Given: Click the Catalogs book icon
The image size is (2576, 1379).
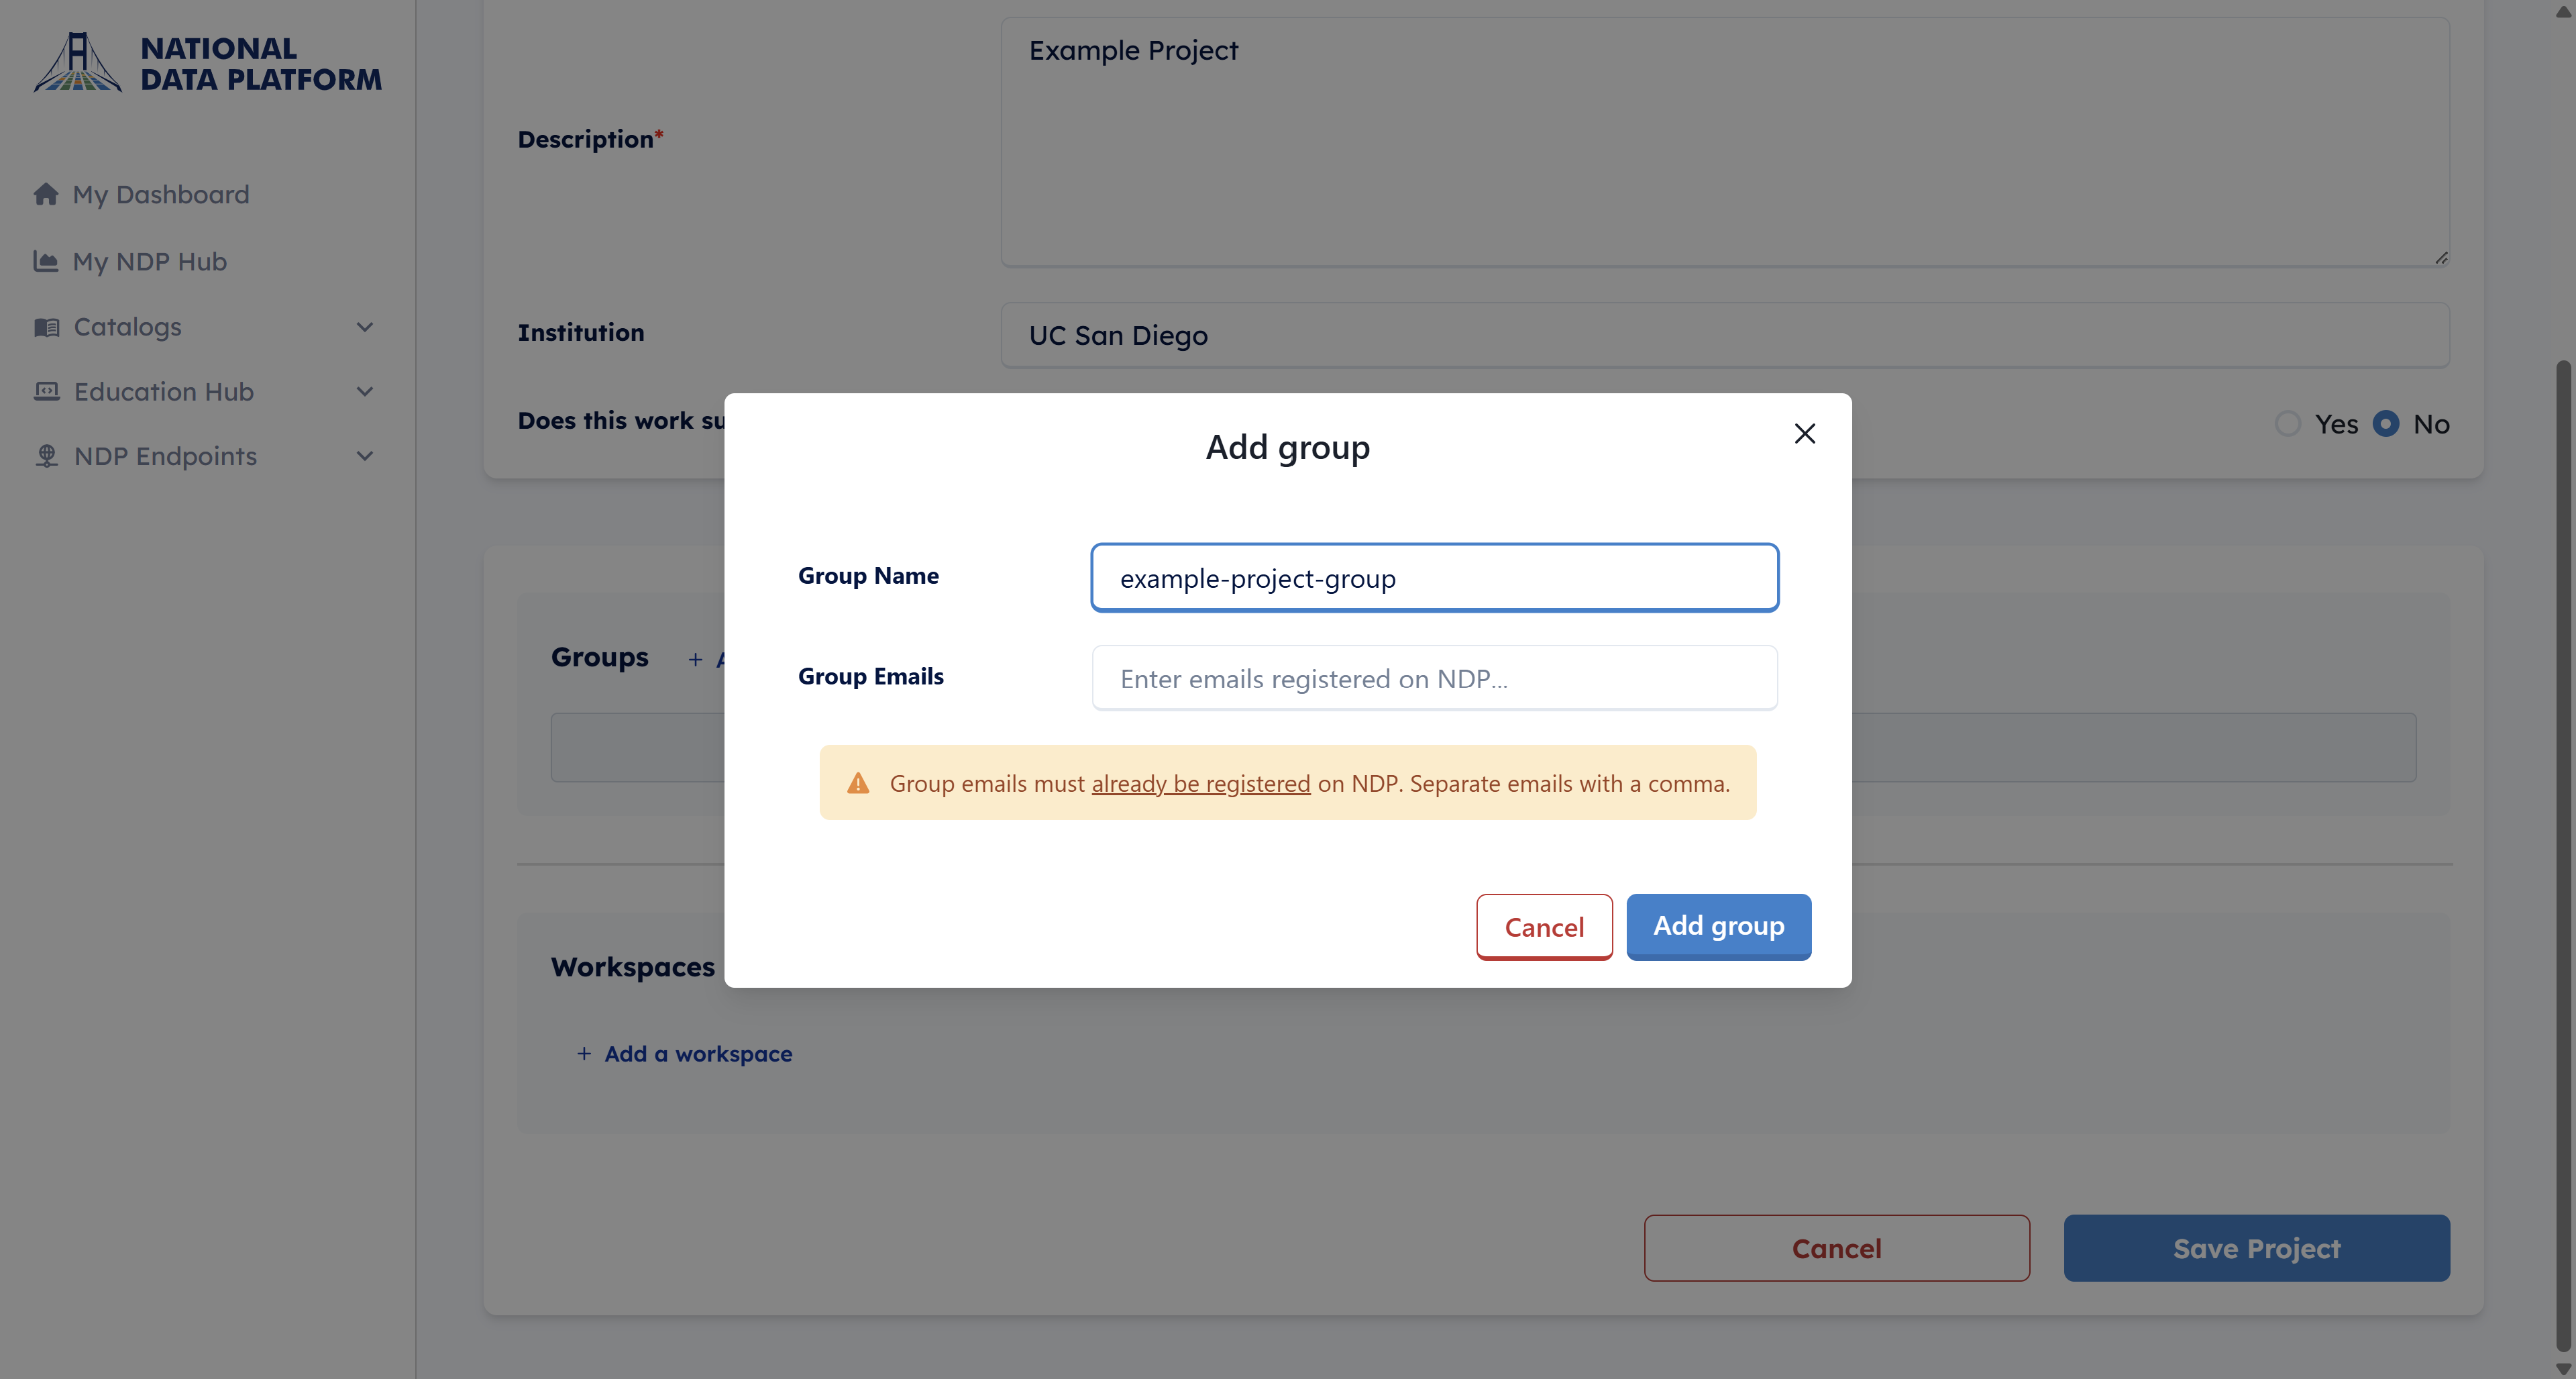Looking at the screenshot, I should [x=46, y=327].
